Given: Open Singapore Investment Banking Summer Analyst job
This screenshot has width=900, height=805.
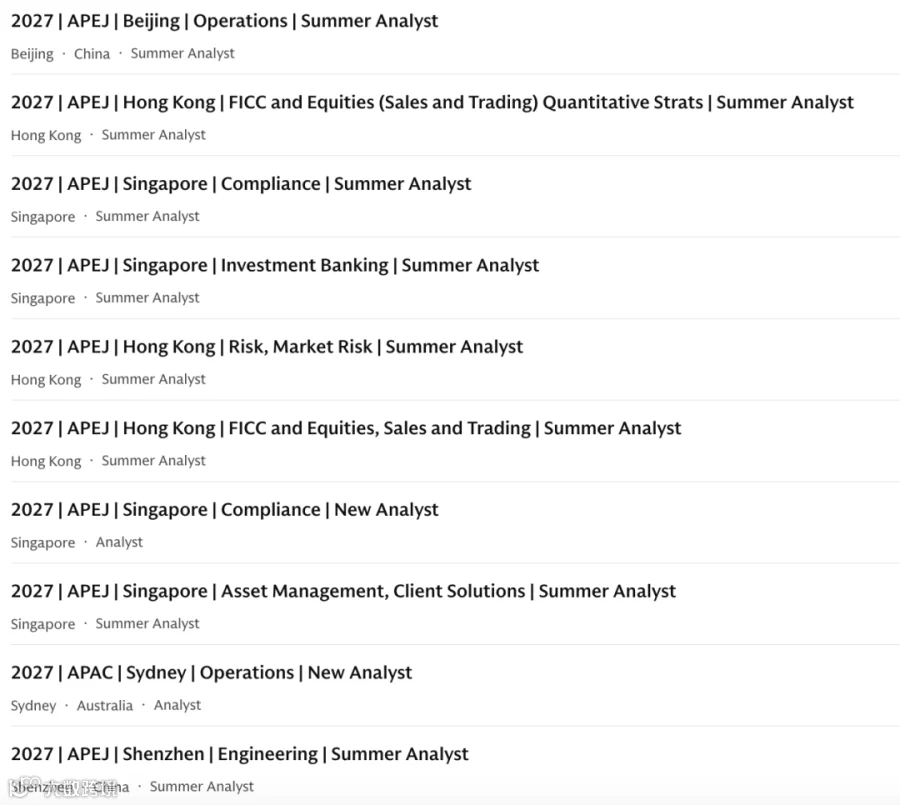Looking at the screenshot, I should point(275,265).
